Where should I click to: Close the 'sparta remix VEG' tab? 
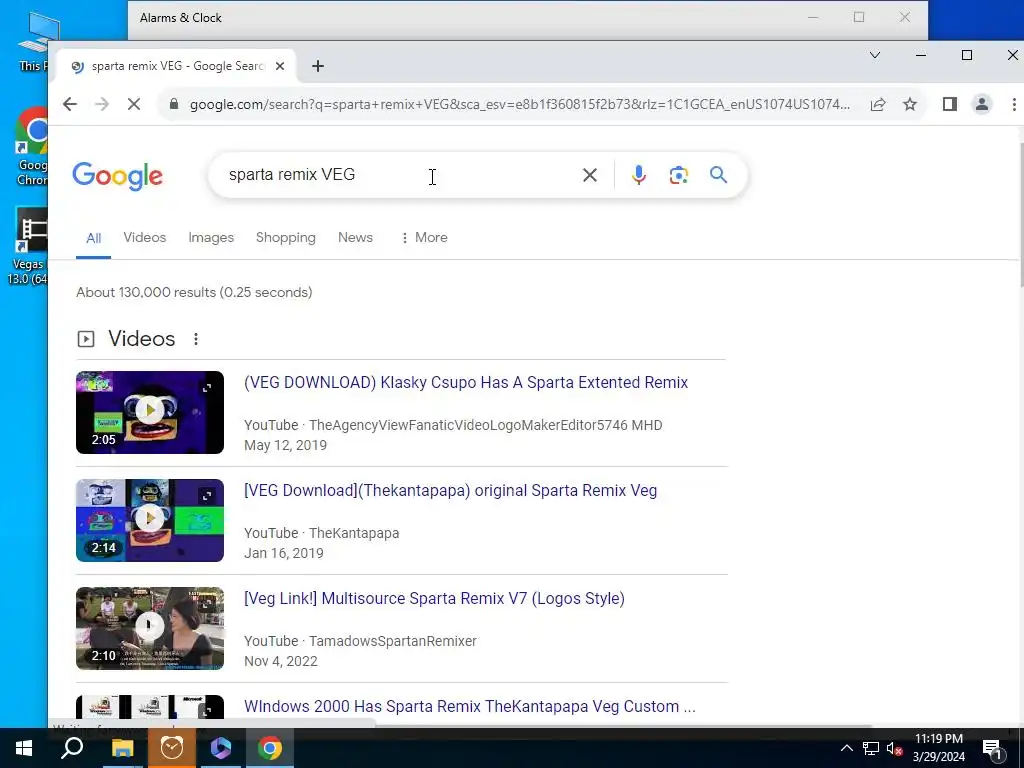click(280, 66)
